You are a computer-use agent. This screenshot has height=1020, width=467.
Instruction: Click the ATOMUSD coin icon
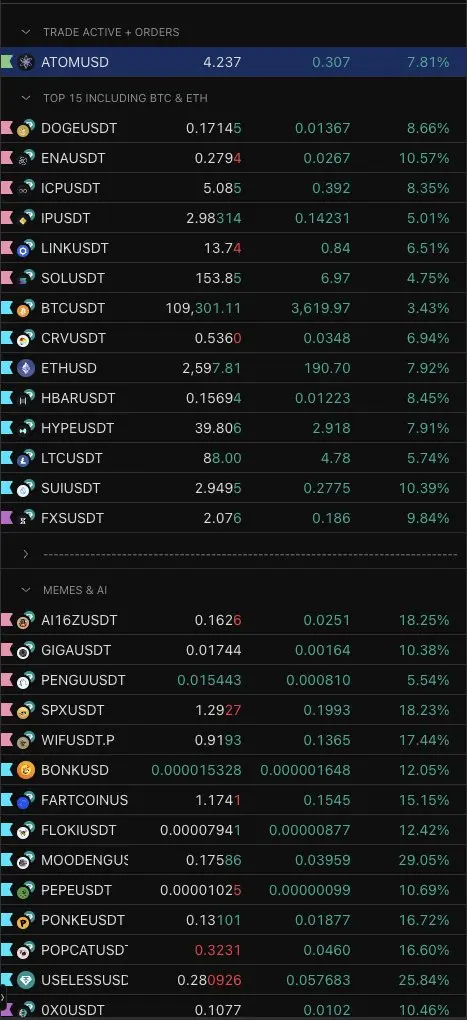point(26,62)
